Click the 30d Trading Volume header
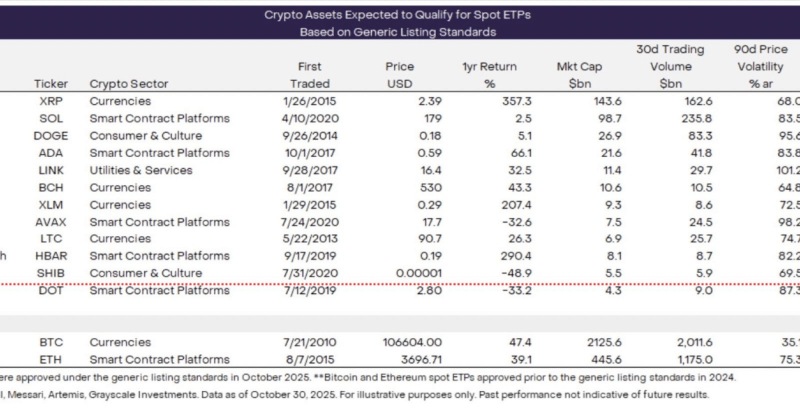 click(670, 66)
